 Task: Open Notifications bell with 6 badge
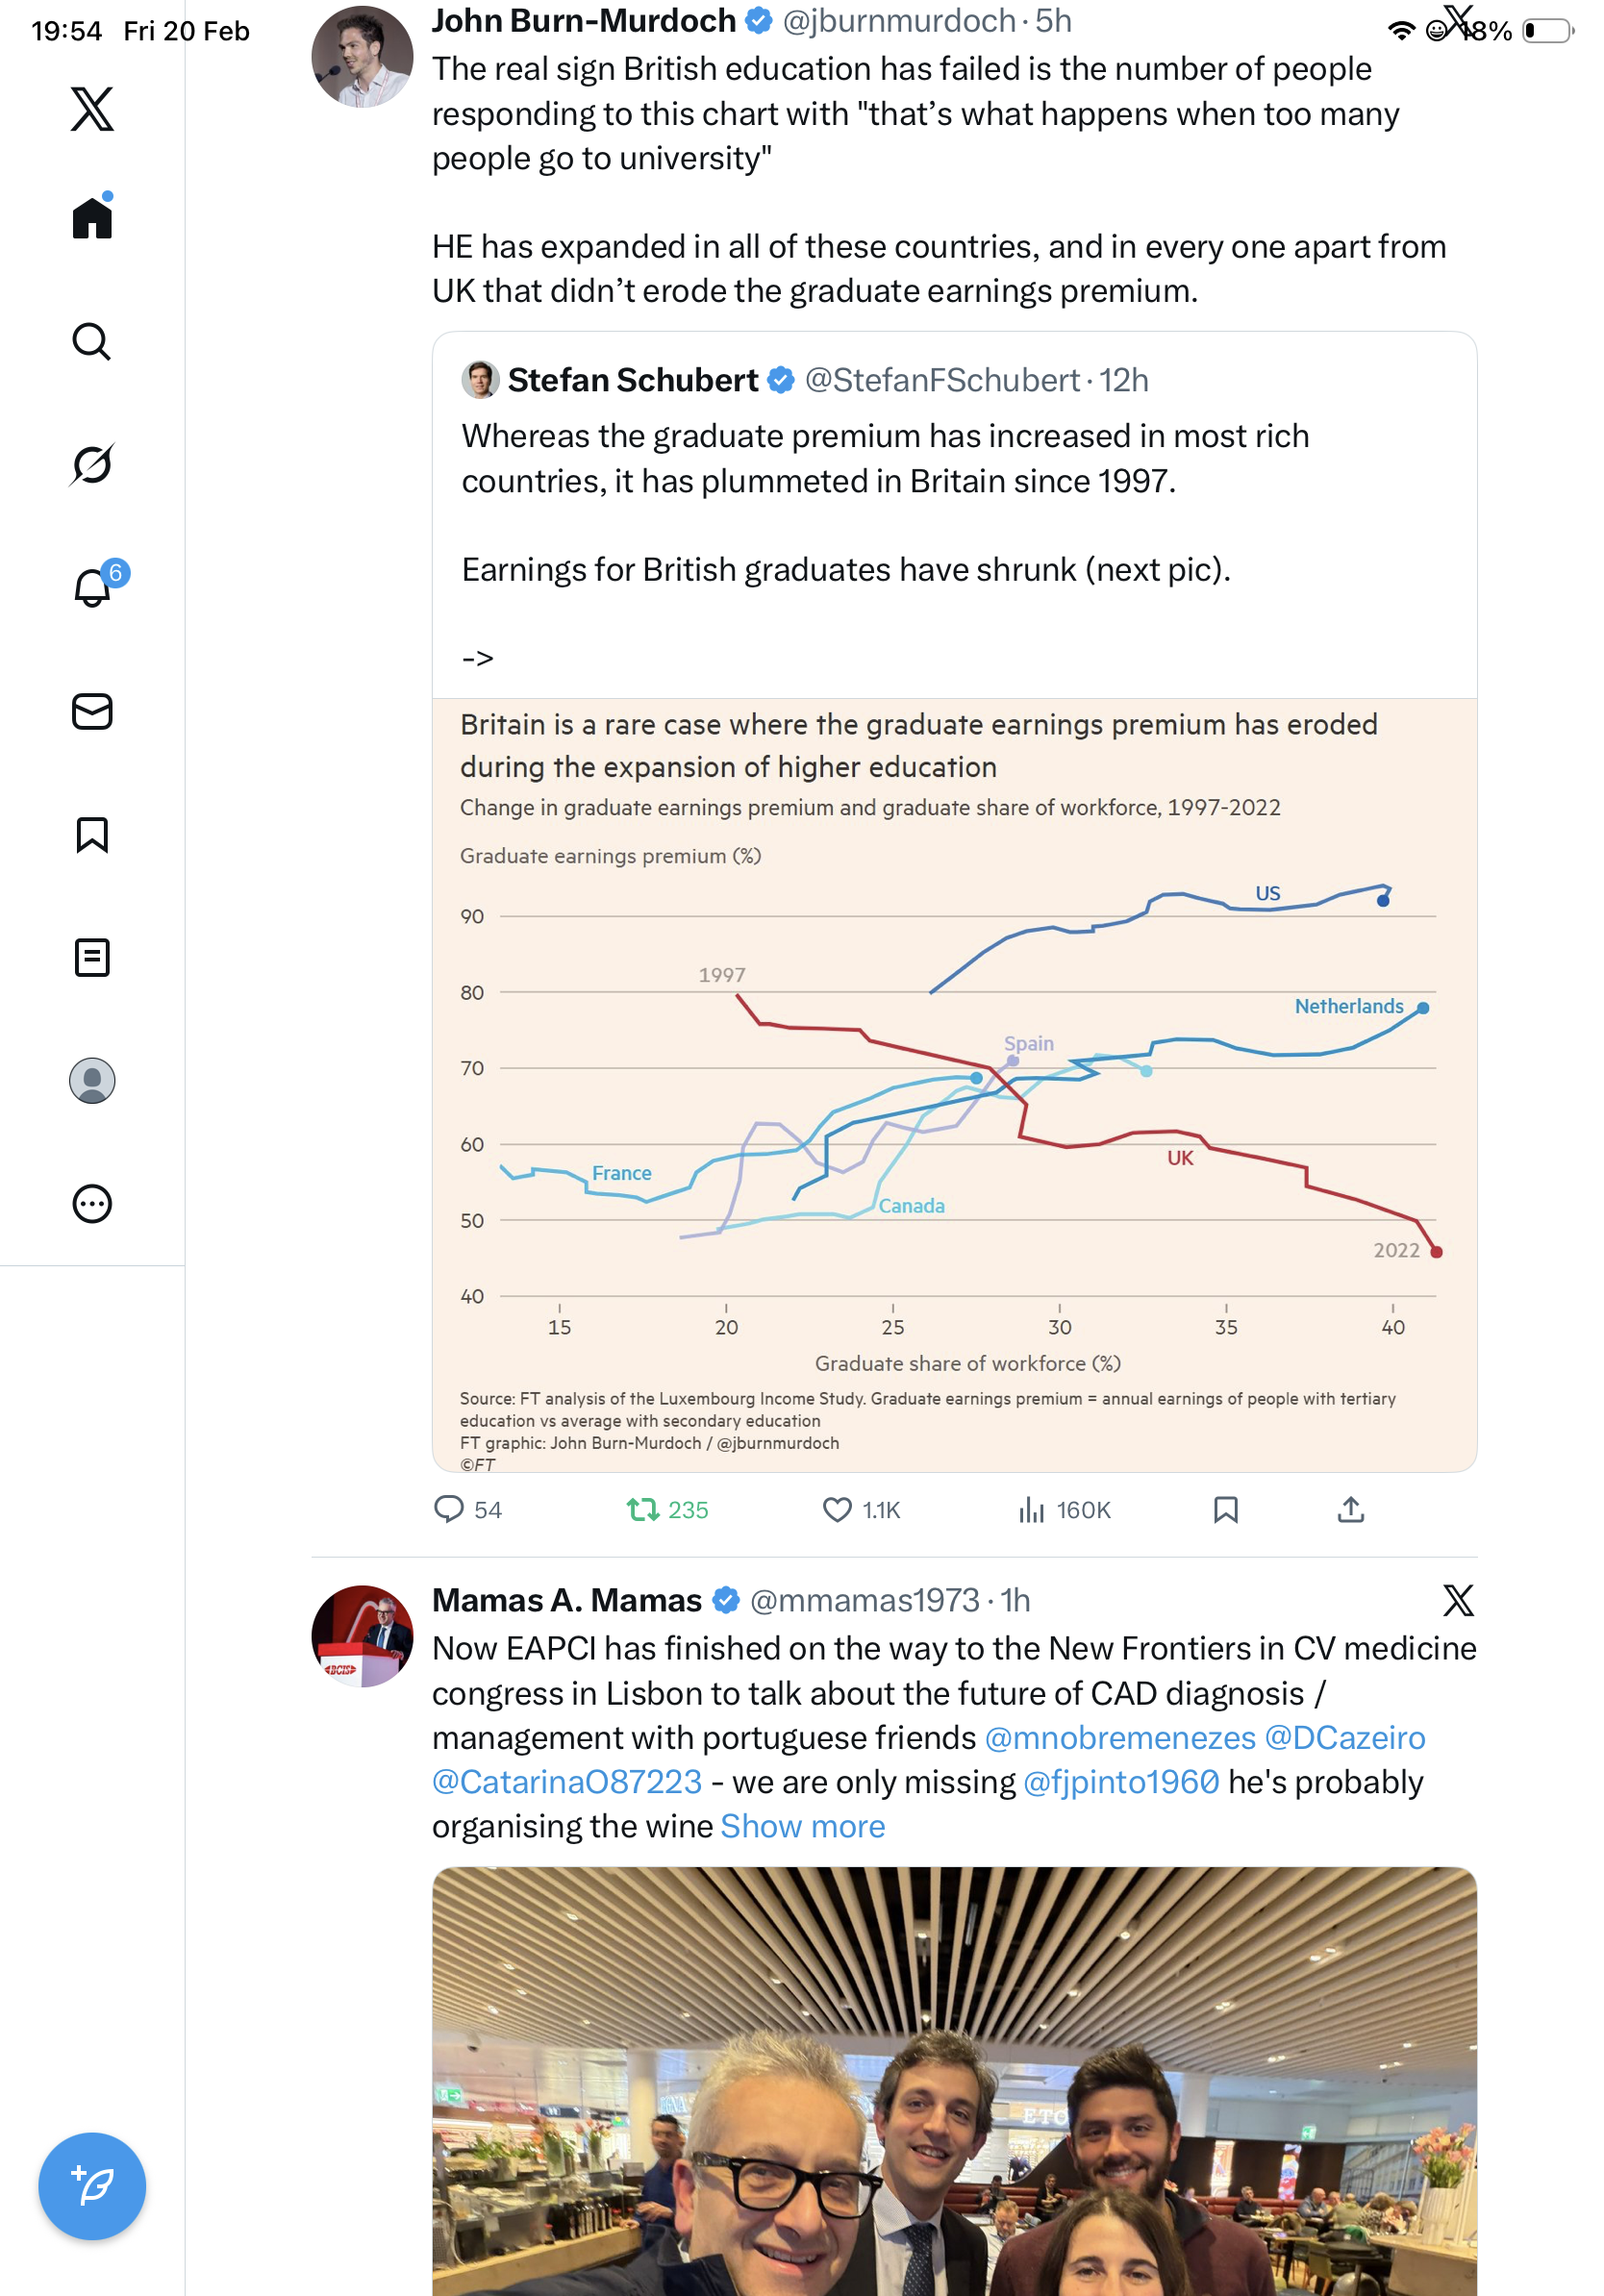pyautogui.click(x=92, y=588)
